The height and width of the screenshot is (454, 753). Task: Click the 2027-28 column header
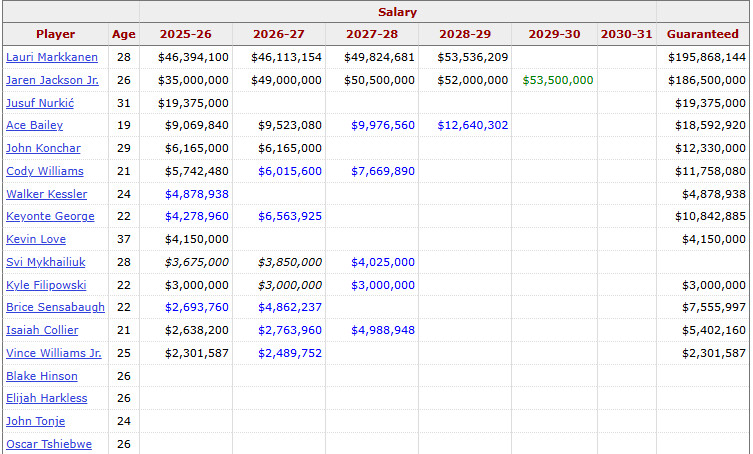pyautogui.click(x=372, y=34)
